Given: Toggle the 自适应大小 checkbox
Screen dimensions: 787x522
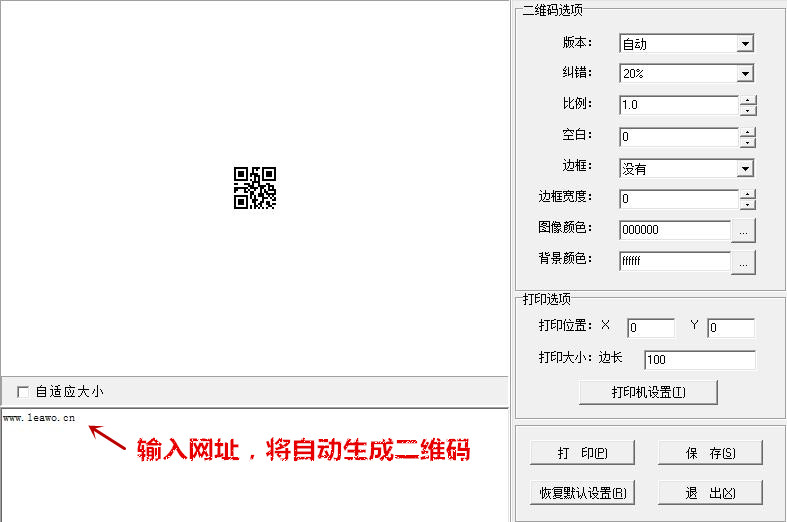Looking at the screenshot, I should tap(23, 392).
